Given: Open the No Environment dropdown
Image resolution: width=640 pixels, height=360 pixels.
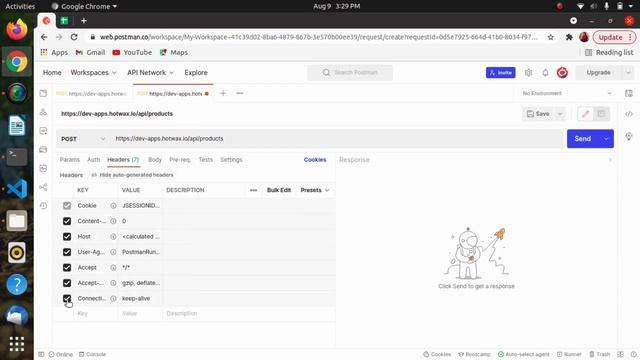Looking at the screenshot, I should pos(567,93).
